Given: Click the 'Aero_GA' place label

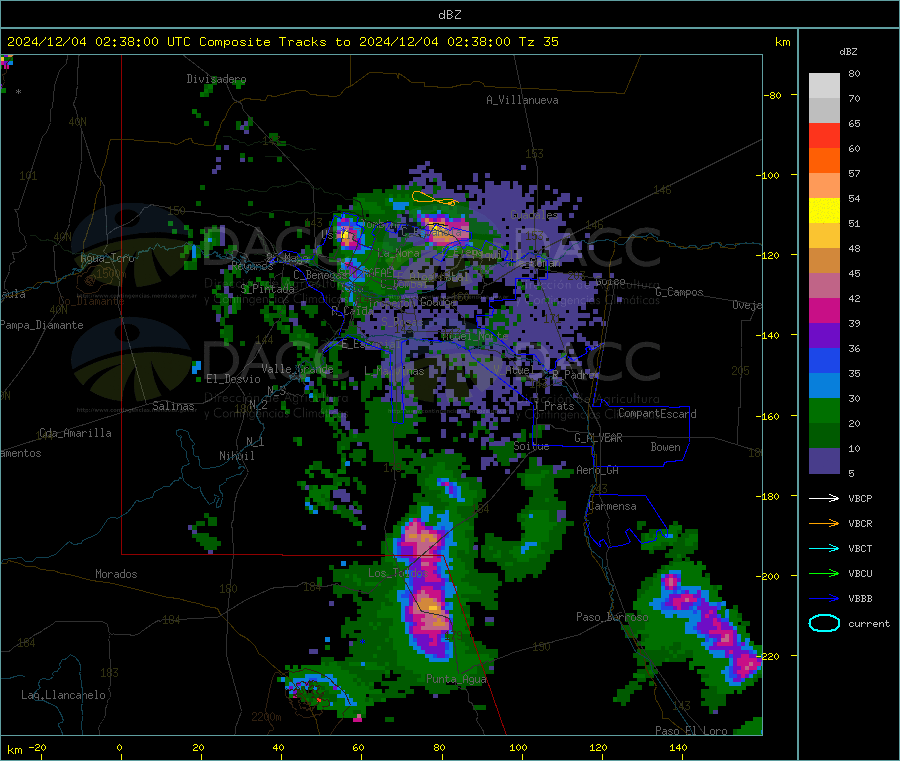Looking at the screenshot, I should point(598,470).
